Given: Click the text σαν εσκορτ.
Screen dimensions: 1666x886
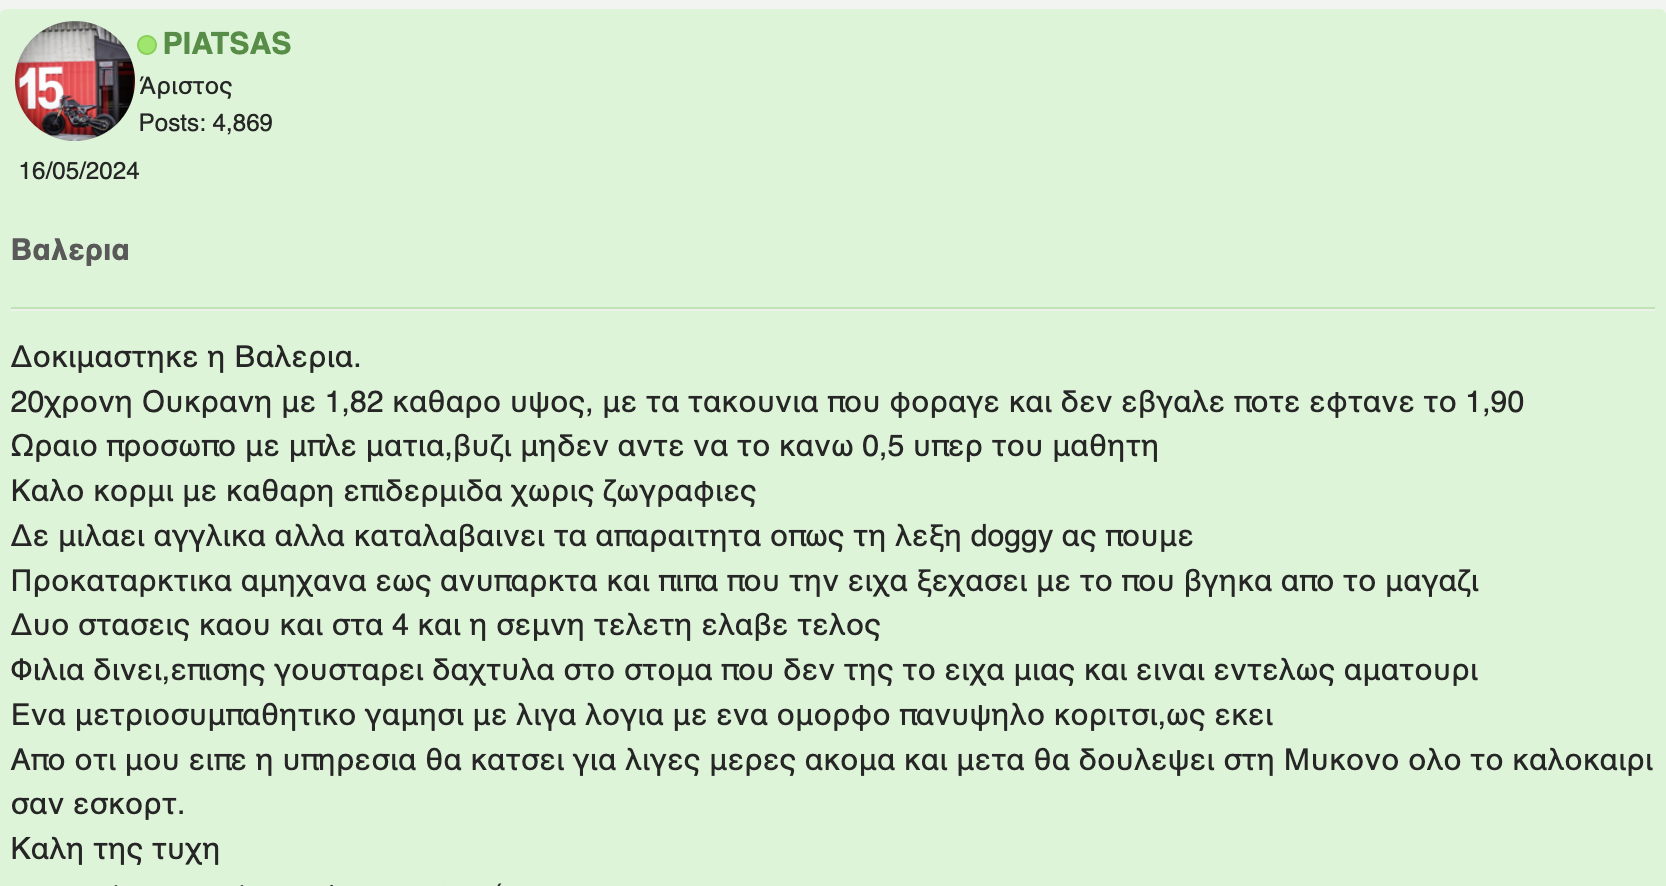Looking at the screenshot, I should (x=98, y=805).
